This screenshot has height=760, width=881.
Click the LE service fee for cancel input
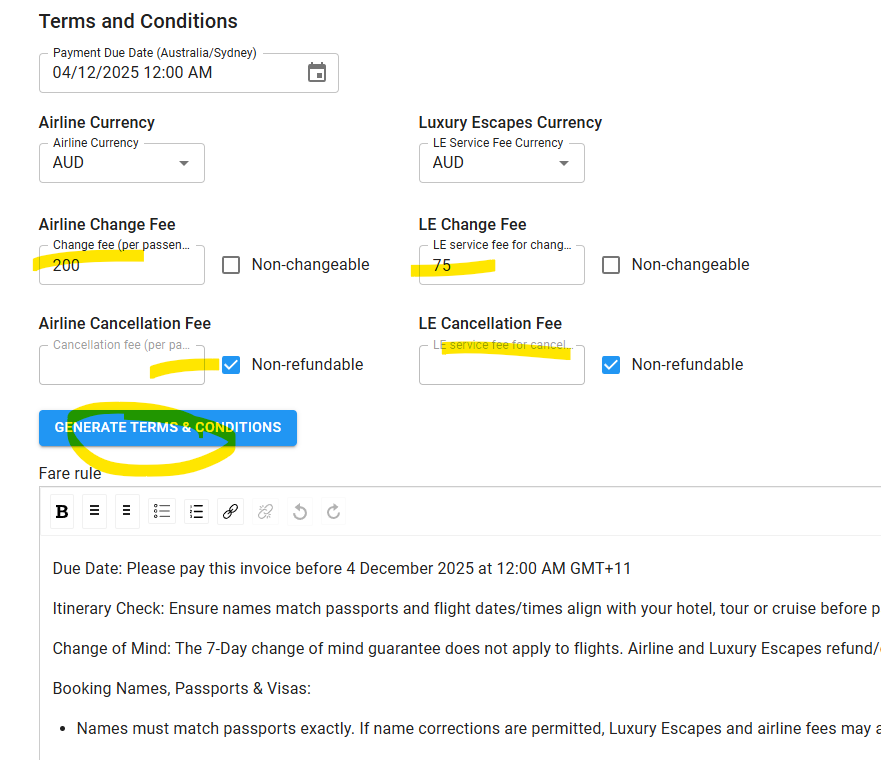pyautogui.click(x=500, y=366)
